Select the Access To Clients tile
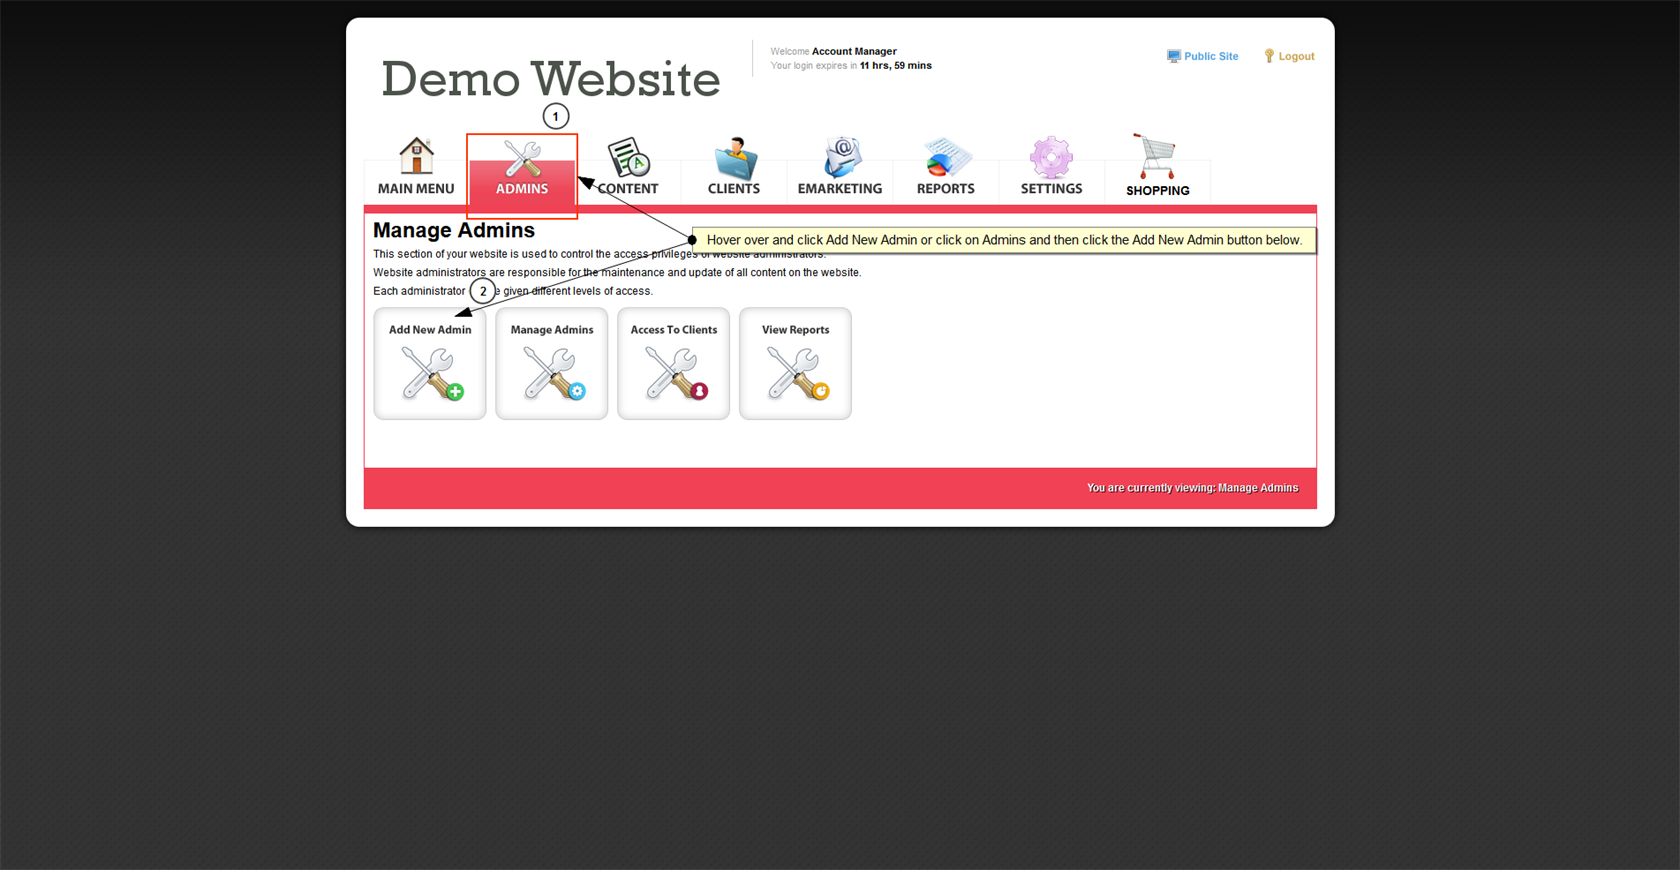 click(674, 364)
